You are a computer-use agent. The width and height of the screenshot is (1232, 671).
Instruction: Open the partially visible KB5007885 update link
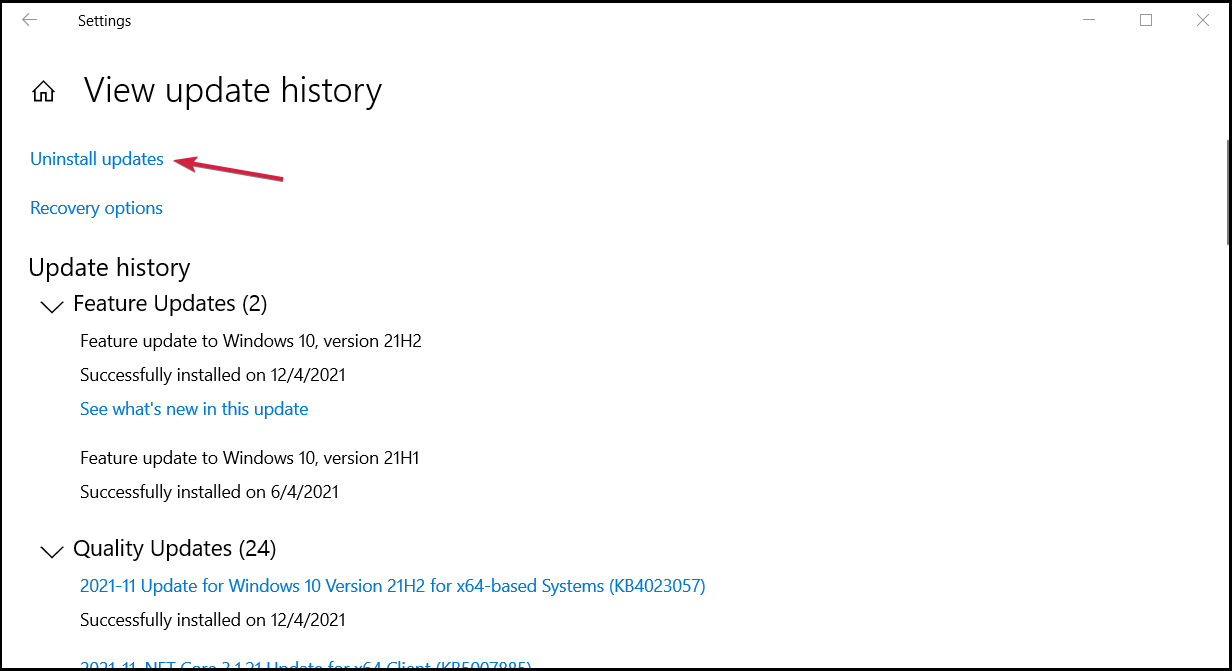pyautogui.click(x=305, y=664)
